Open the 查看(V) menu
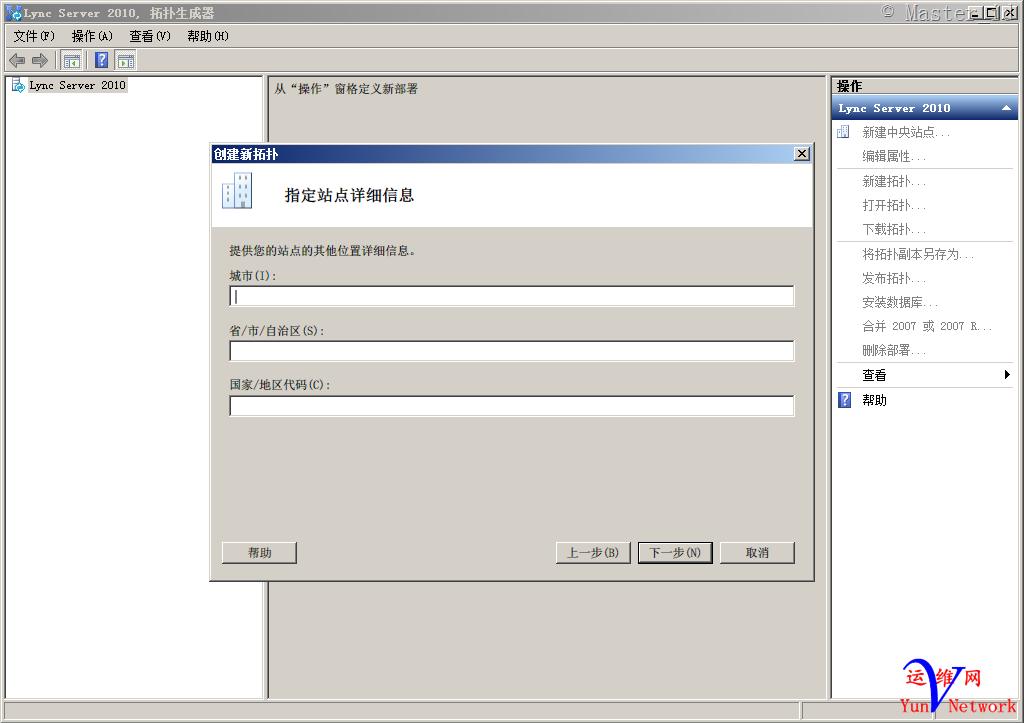Image resolution: width=1024 pixels, height=723 pixels. click(150, 36)
